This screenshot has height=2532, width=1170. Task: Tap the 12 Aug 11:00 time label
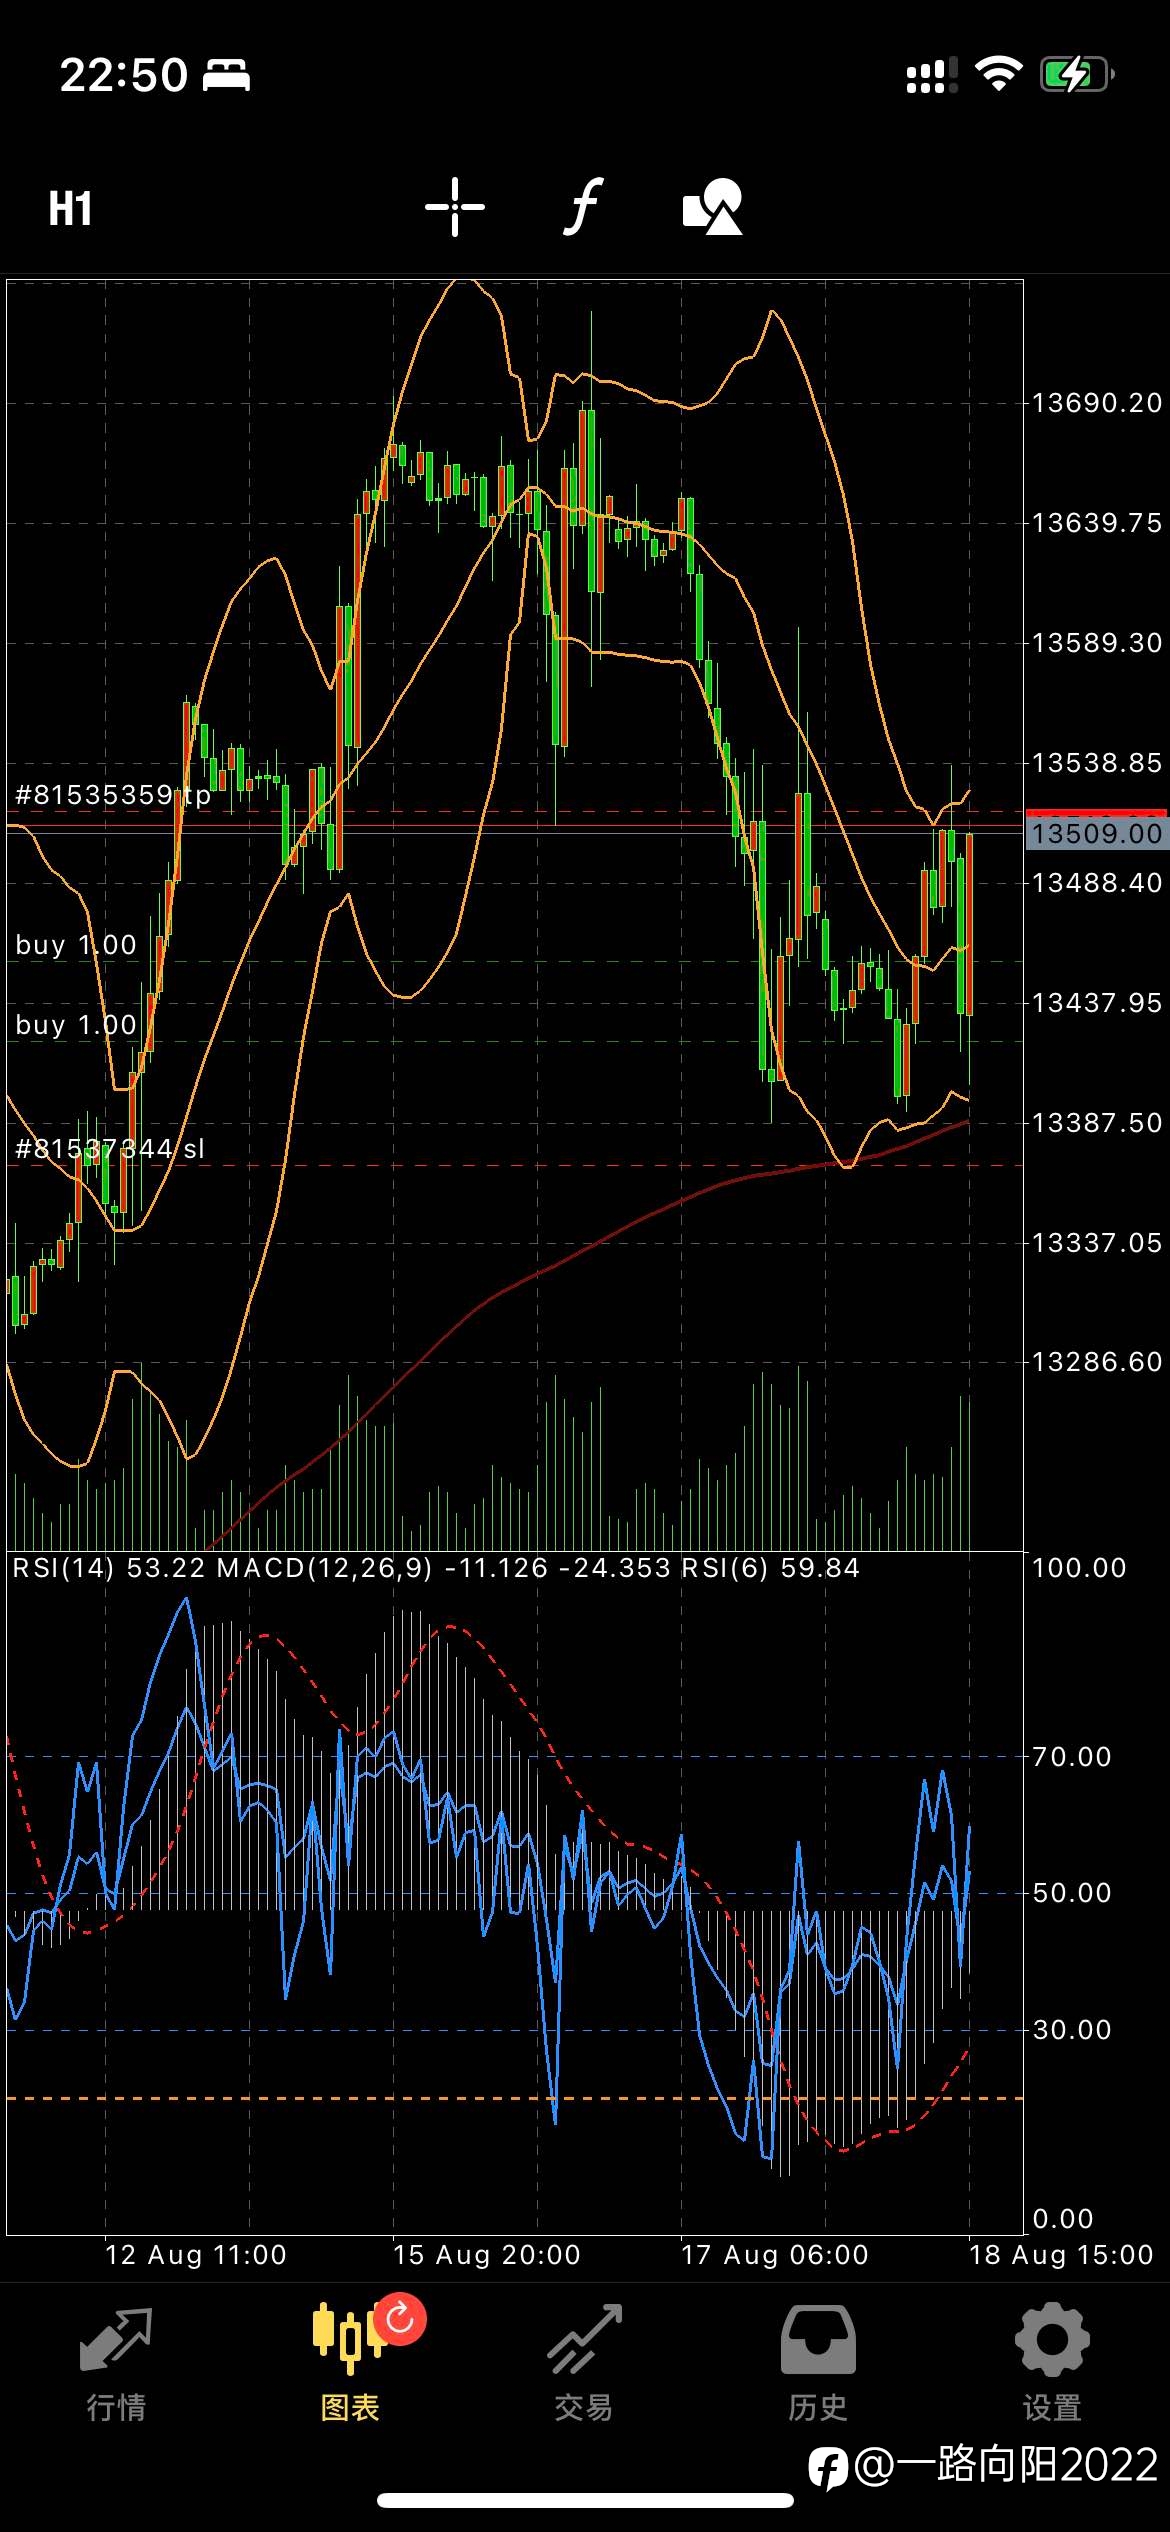[196, 2255]
